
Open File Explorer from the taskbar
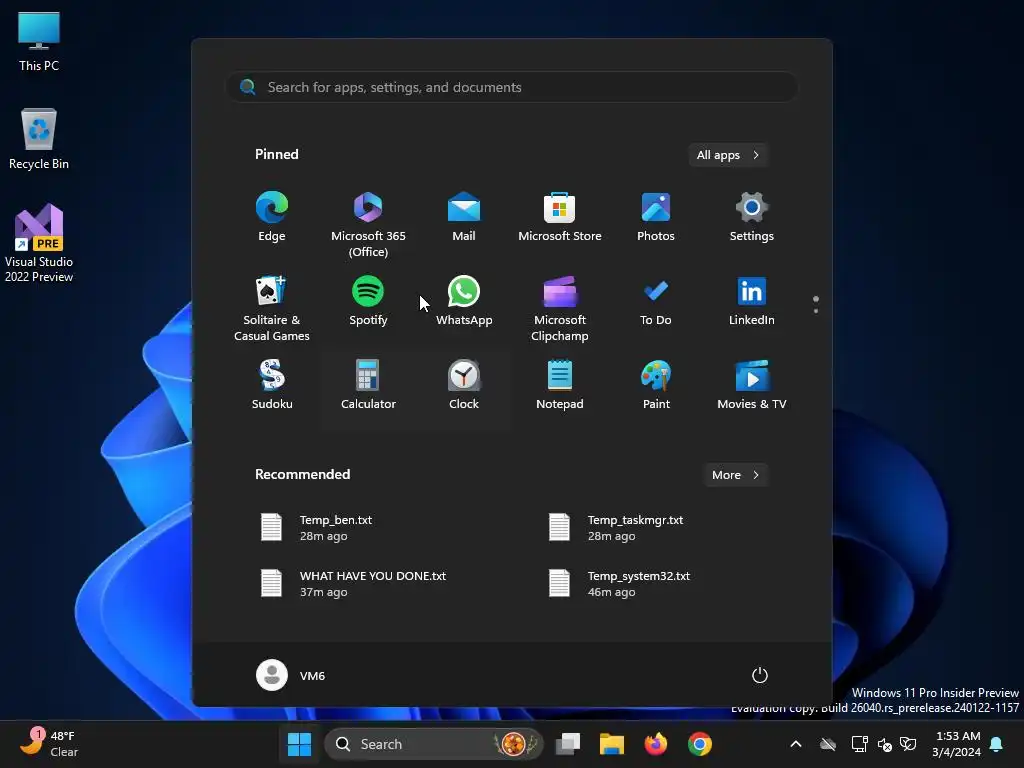click(612, 744)
